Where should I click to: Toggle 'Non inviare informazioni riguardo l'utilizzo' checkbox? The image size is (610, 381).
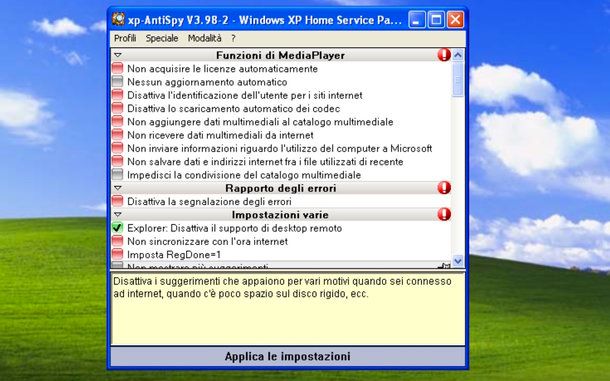point(117,148)
